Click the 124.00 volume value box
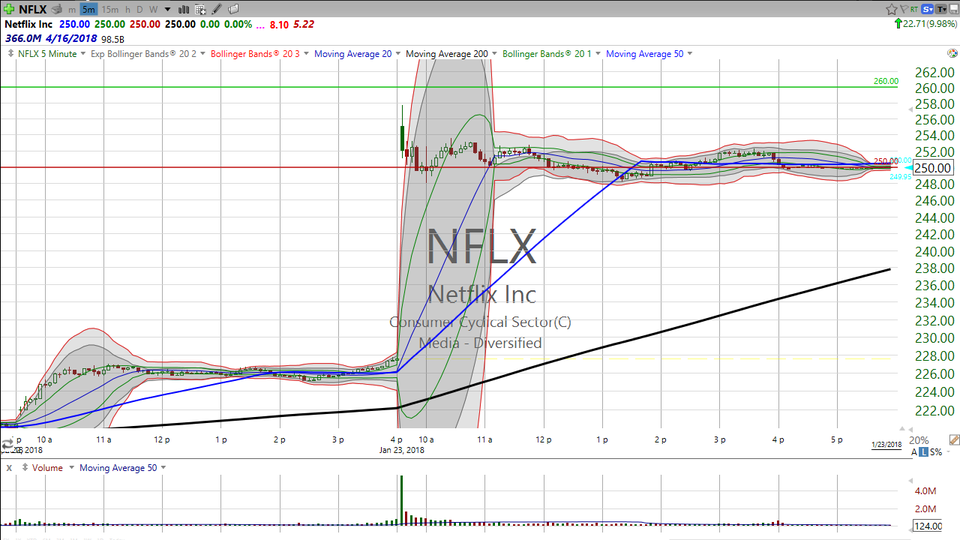960x540 pixels. point(928,525)
